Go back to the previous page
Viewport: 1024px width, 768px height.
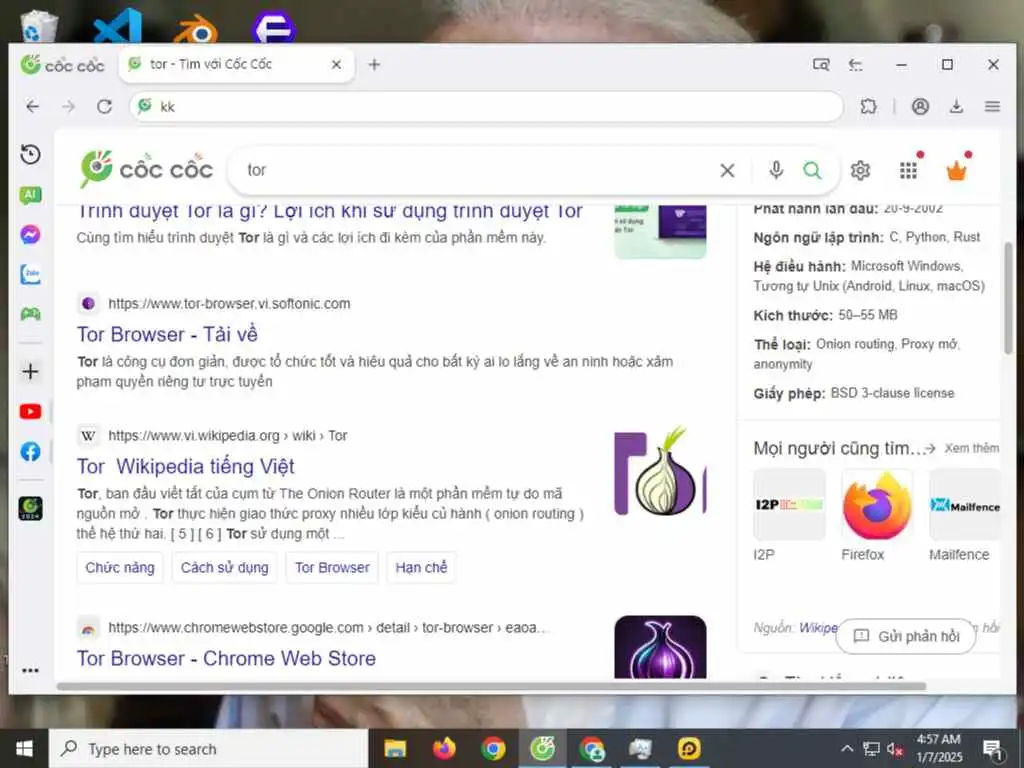click(32, 106)
